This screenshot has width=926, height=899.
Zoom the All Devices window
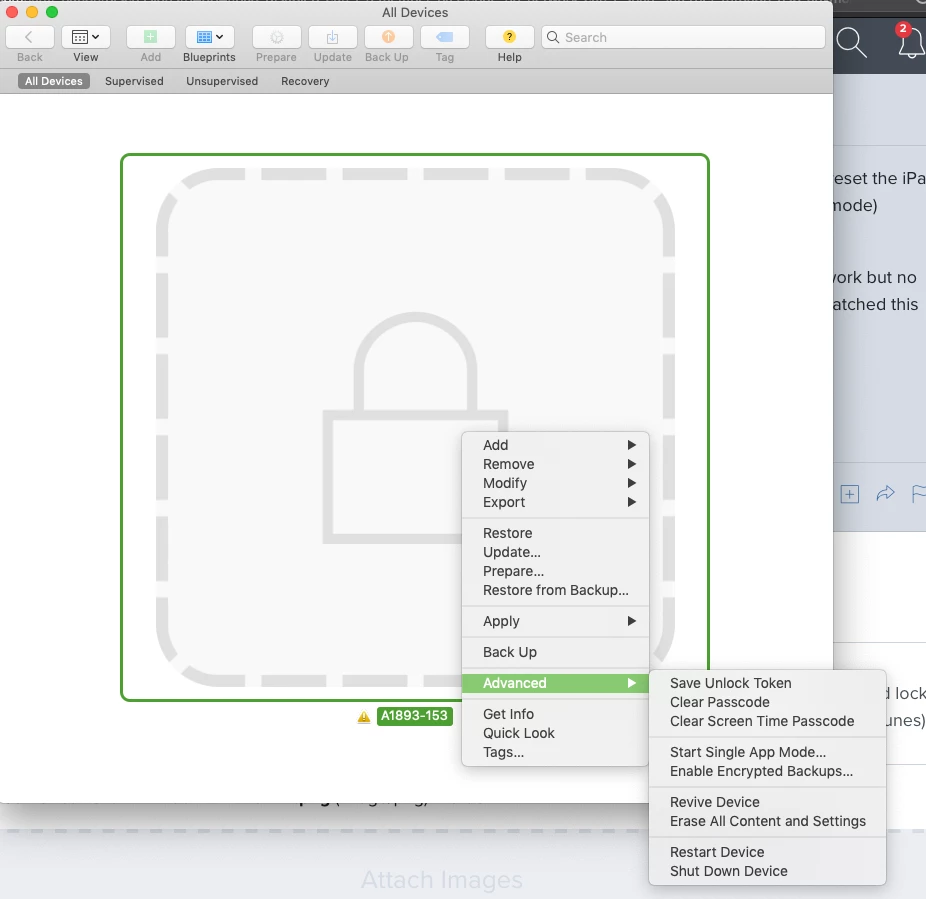[x=52, y=12]
